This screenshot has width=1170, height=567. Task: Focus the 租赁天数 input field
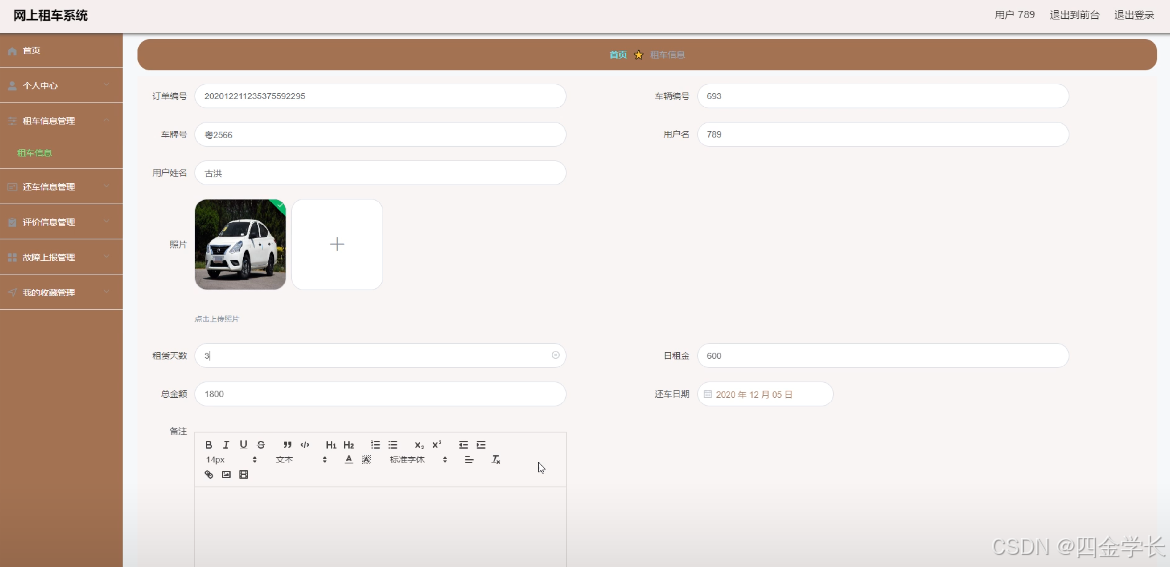point(381,355)
